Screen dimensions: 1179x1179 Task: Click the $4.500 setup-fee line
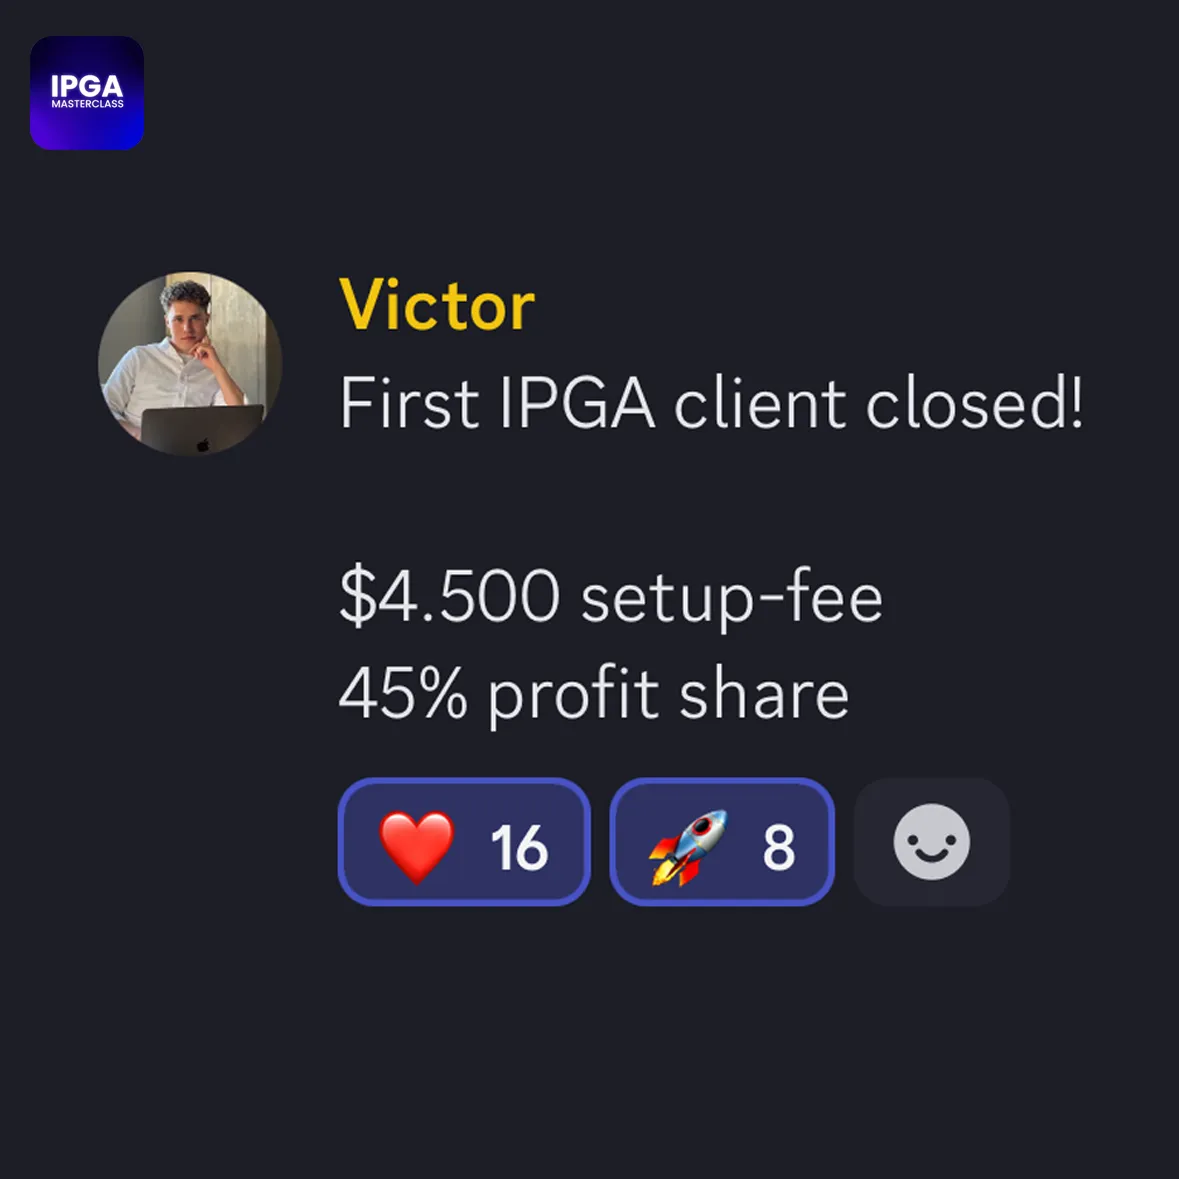click(611, 598)
